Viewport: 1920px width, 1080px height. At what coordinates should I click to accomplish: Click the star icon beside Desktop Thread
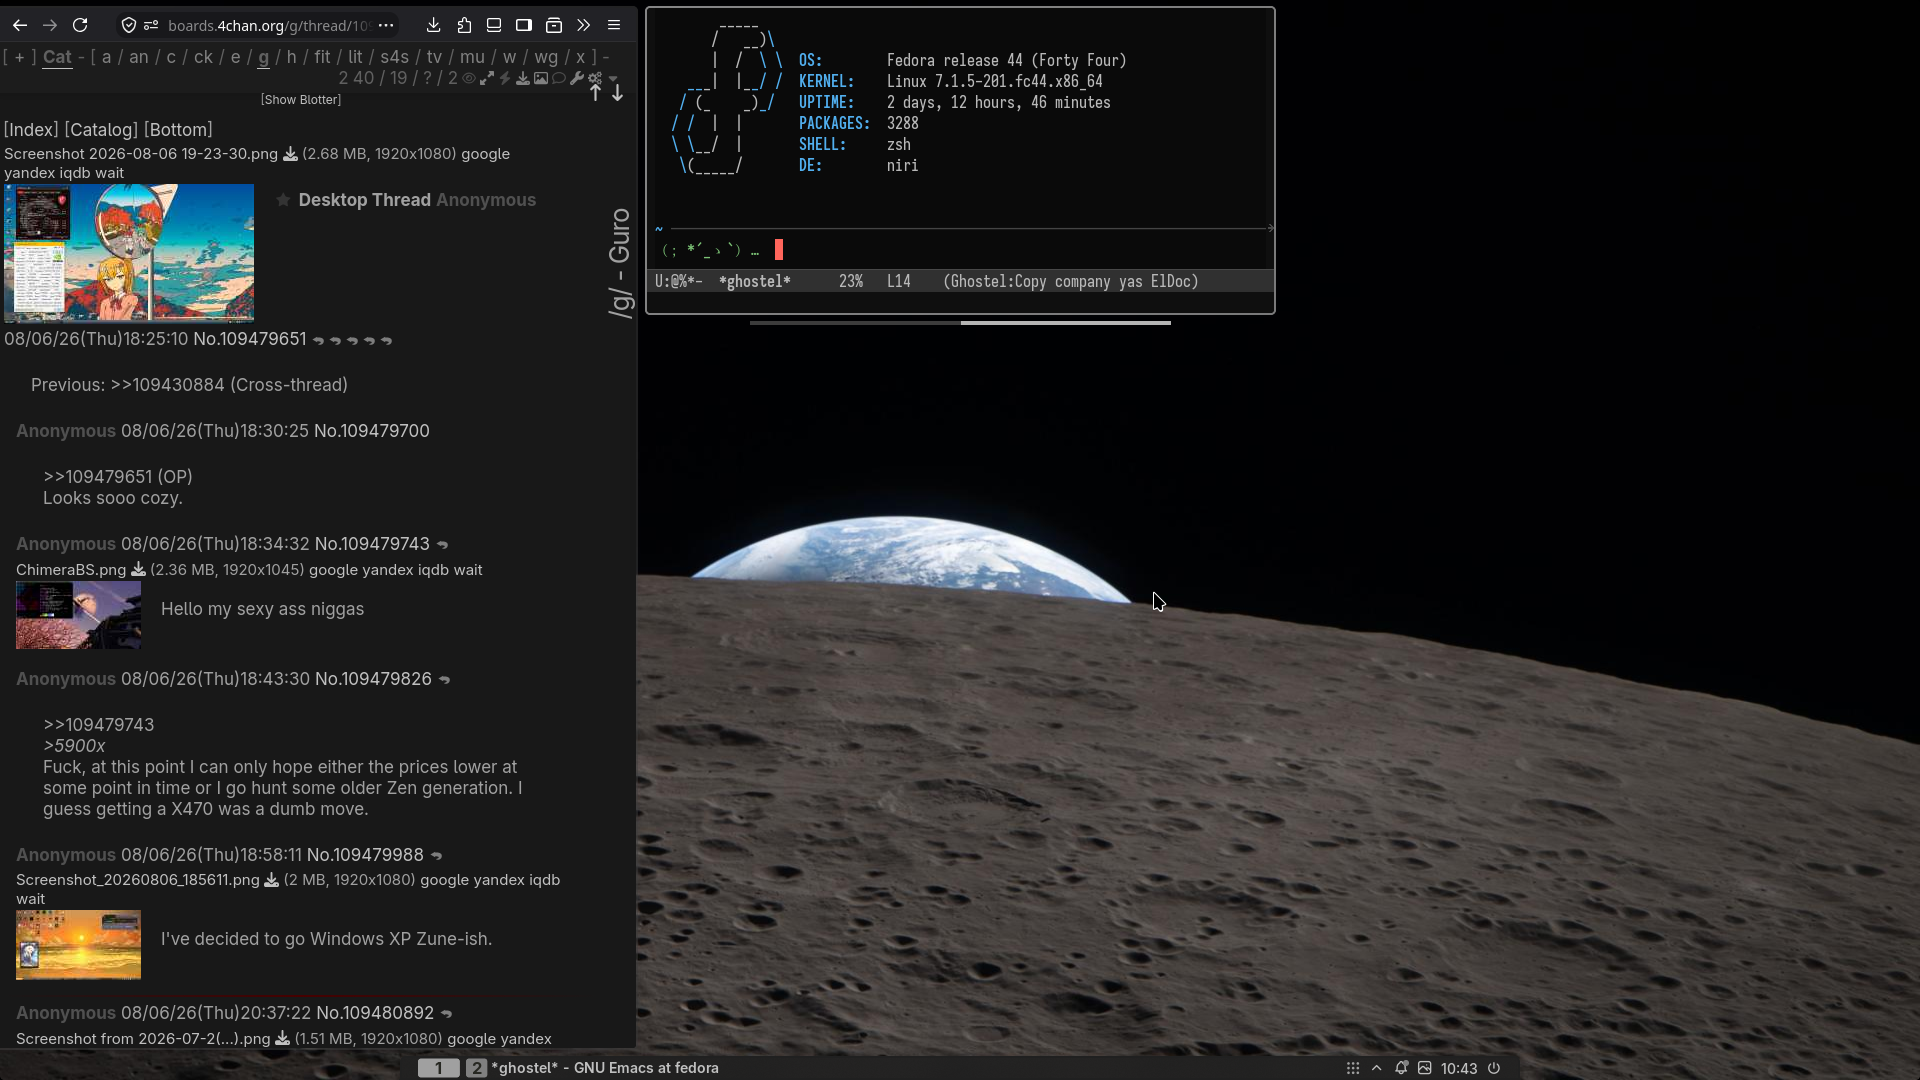tap(283, 200)
